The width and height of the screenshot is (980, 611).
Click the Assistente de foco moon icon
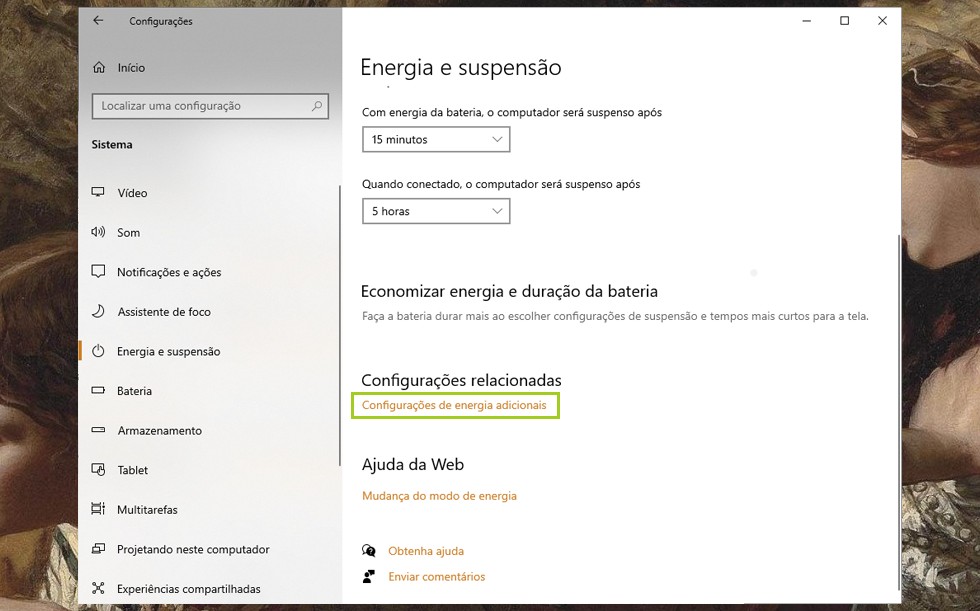tap(98, 311)
